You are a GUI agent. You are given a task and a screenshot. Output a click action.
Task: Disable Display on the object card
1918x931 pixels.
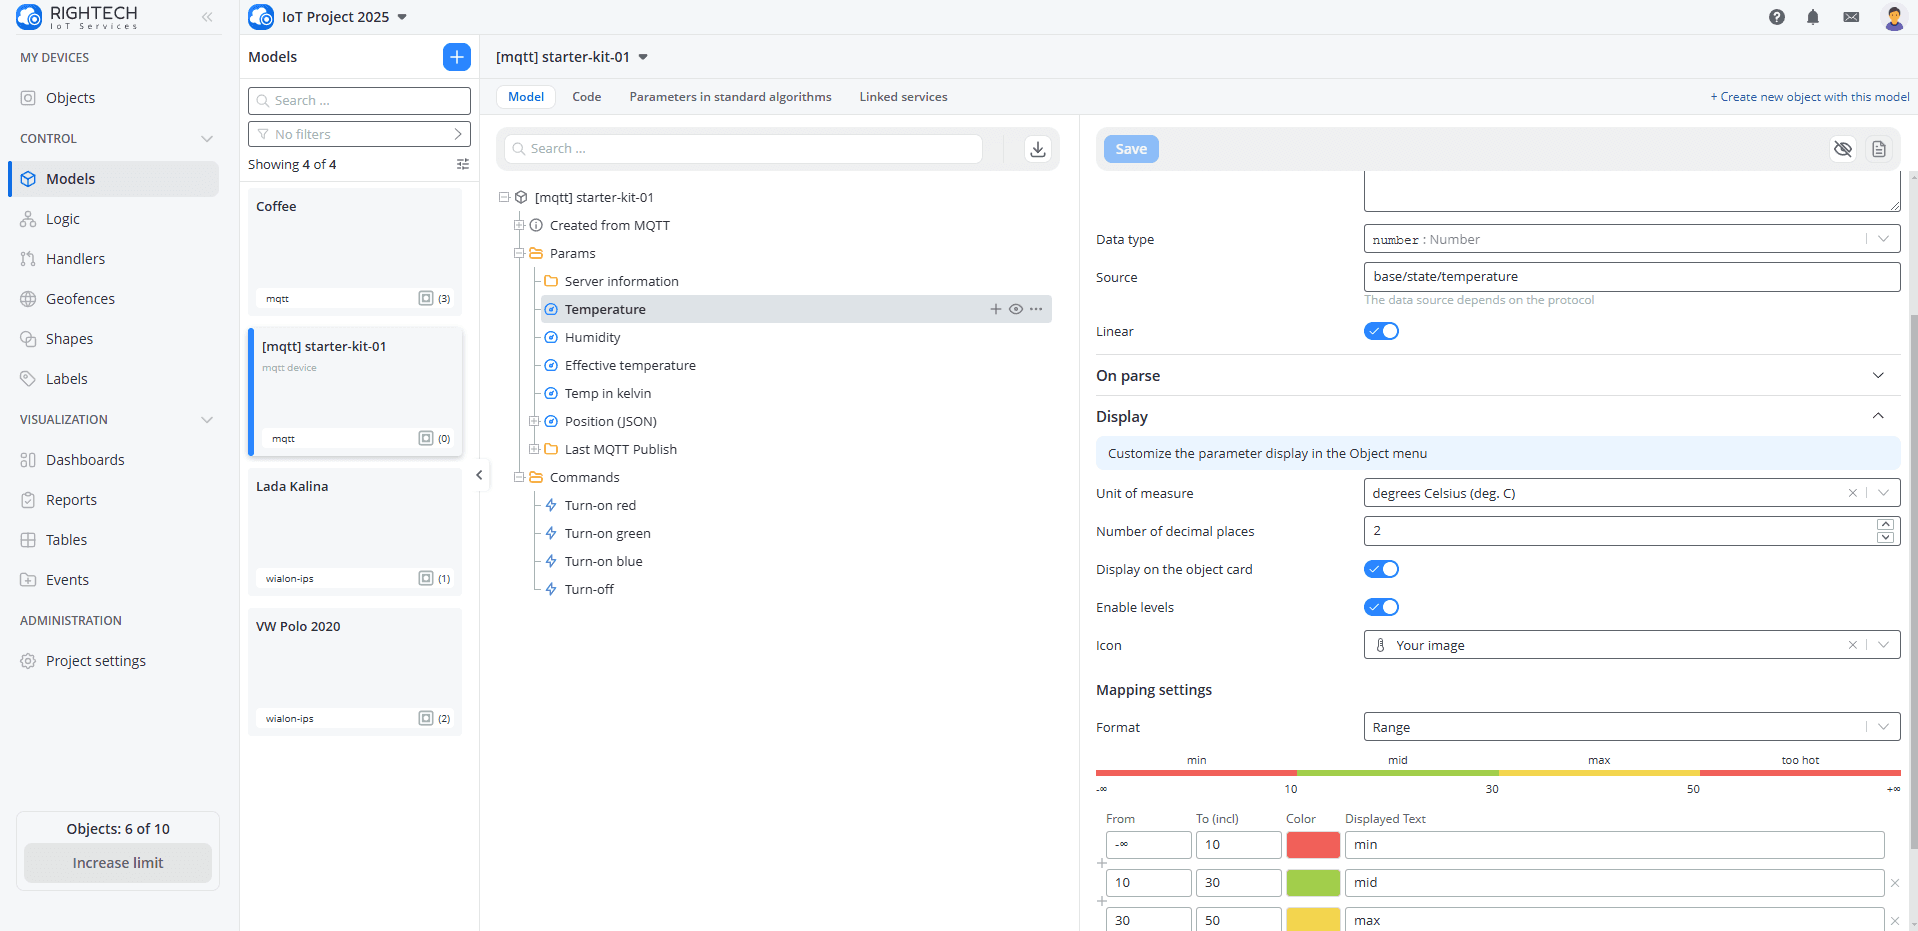(x=1381, y=569)
